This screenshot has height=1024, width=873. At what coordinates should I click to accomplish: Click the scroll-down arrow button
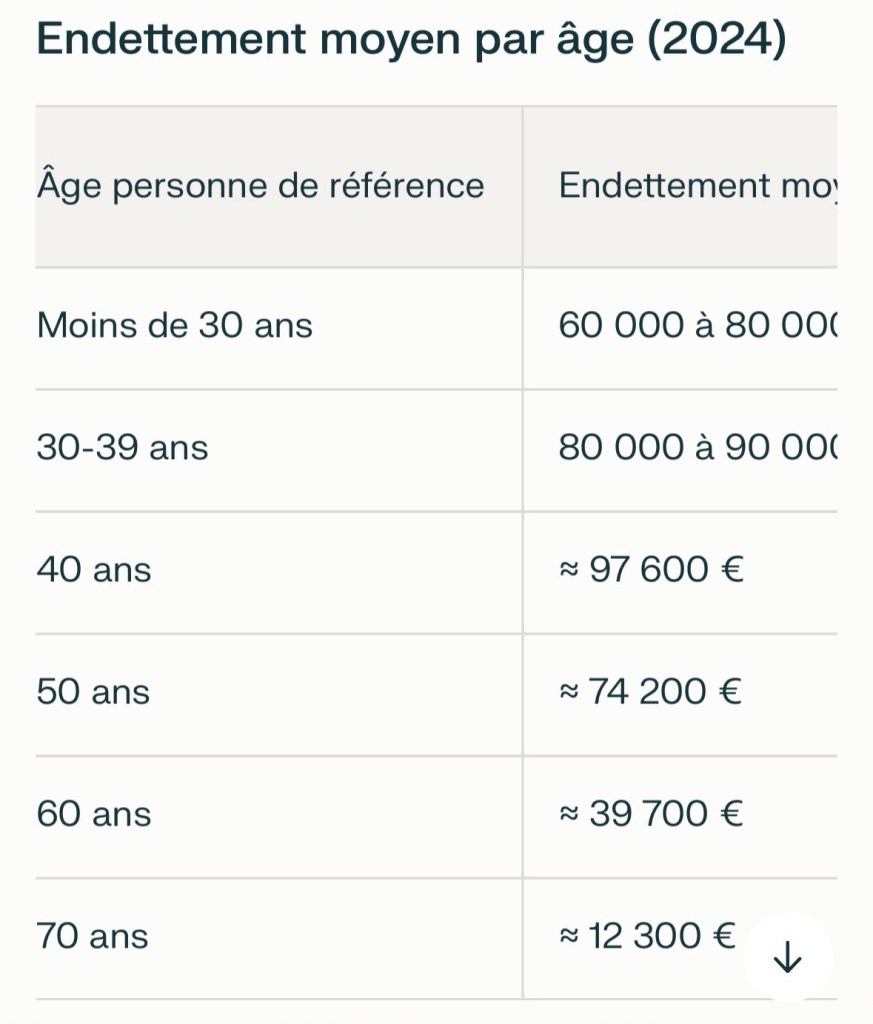(x=788, y=957)
